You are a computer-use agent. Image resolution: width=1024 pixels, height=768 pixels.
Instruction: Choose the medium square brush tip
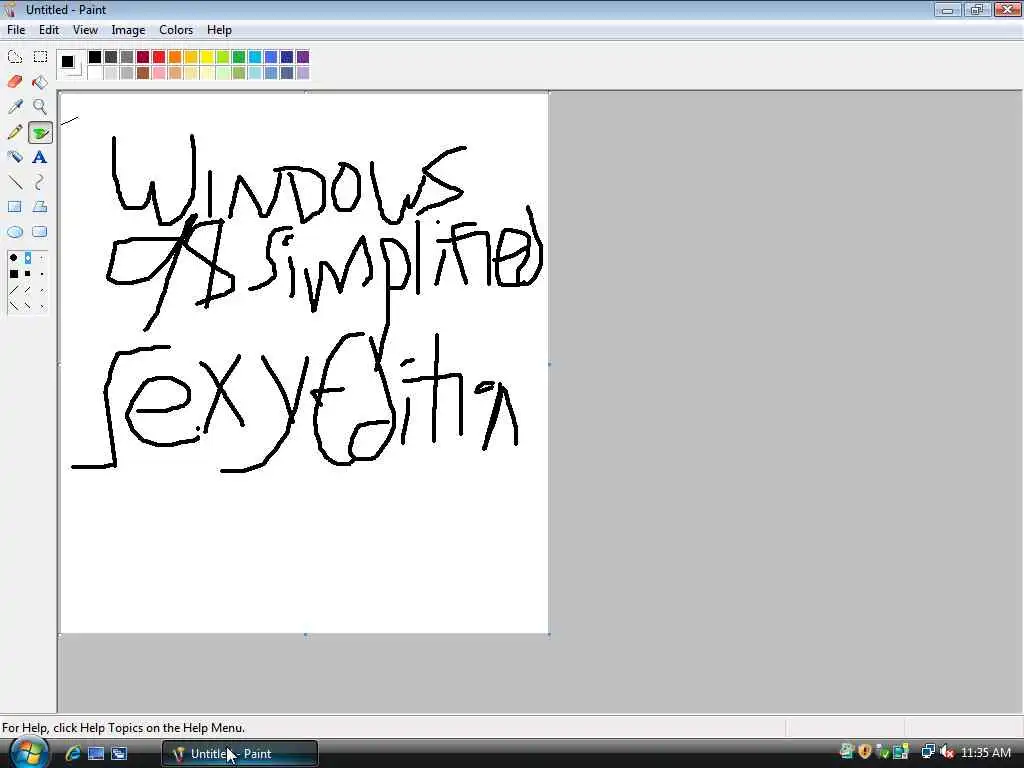point(28,274)
